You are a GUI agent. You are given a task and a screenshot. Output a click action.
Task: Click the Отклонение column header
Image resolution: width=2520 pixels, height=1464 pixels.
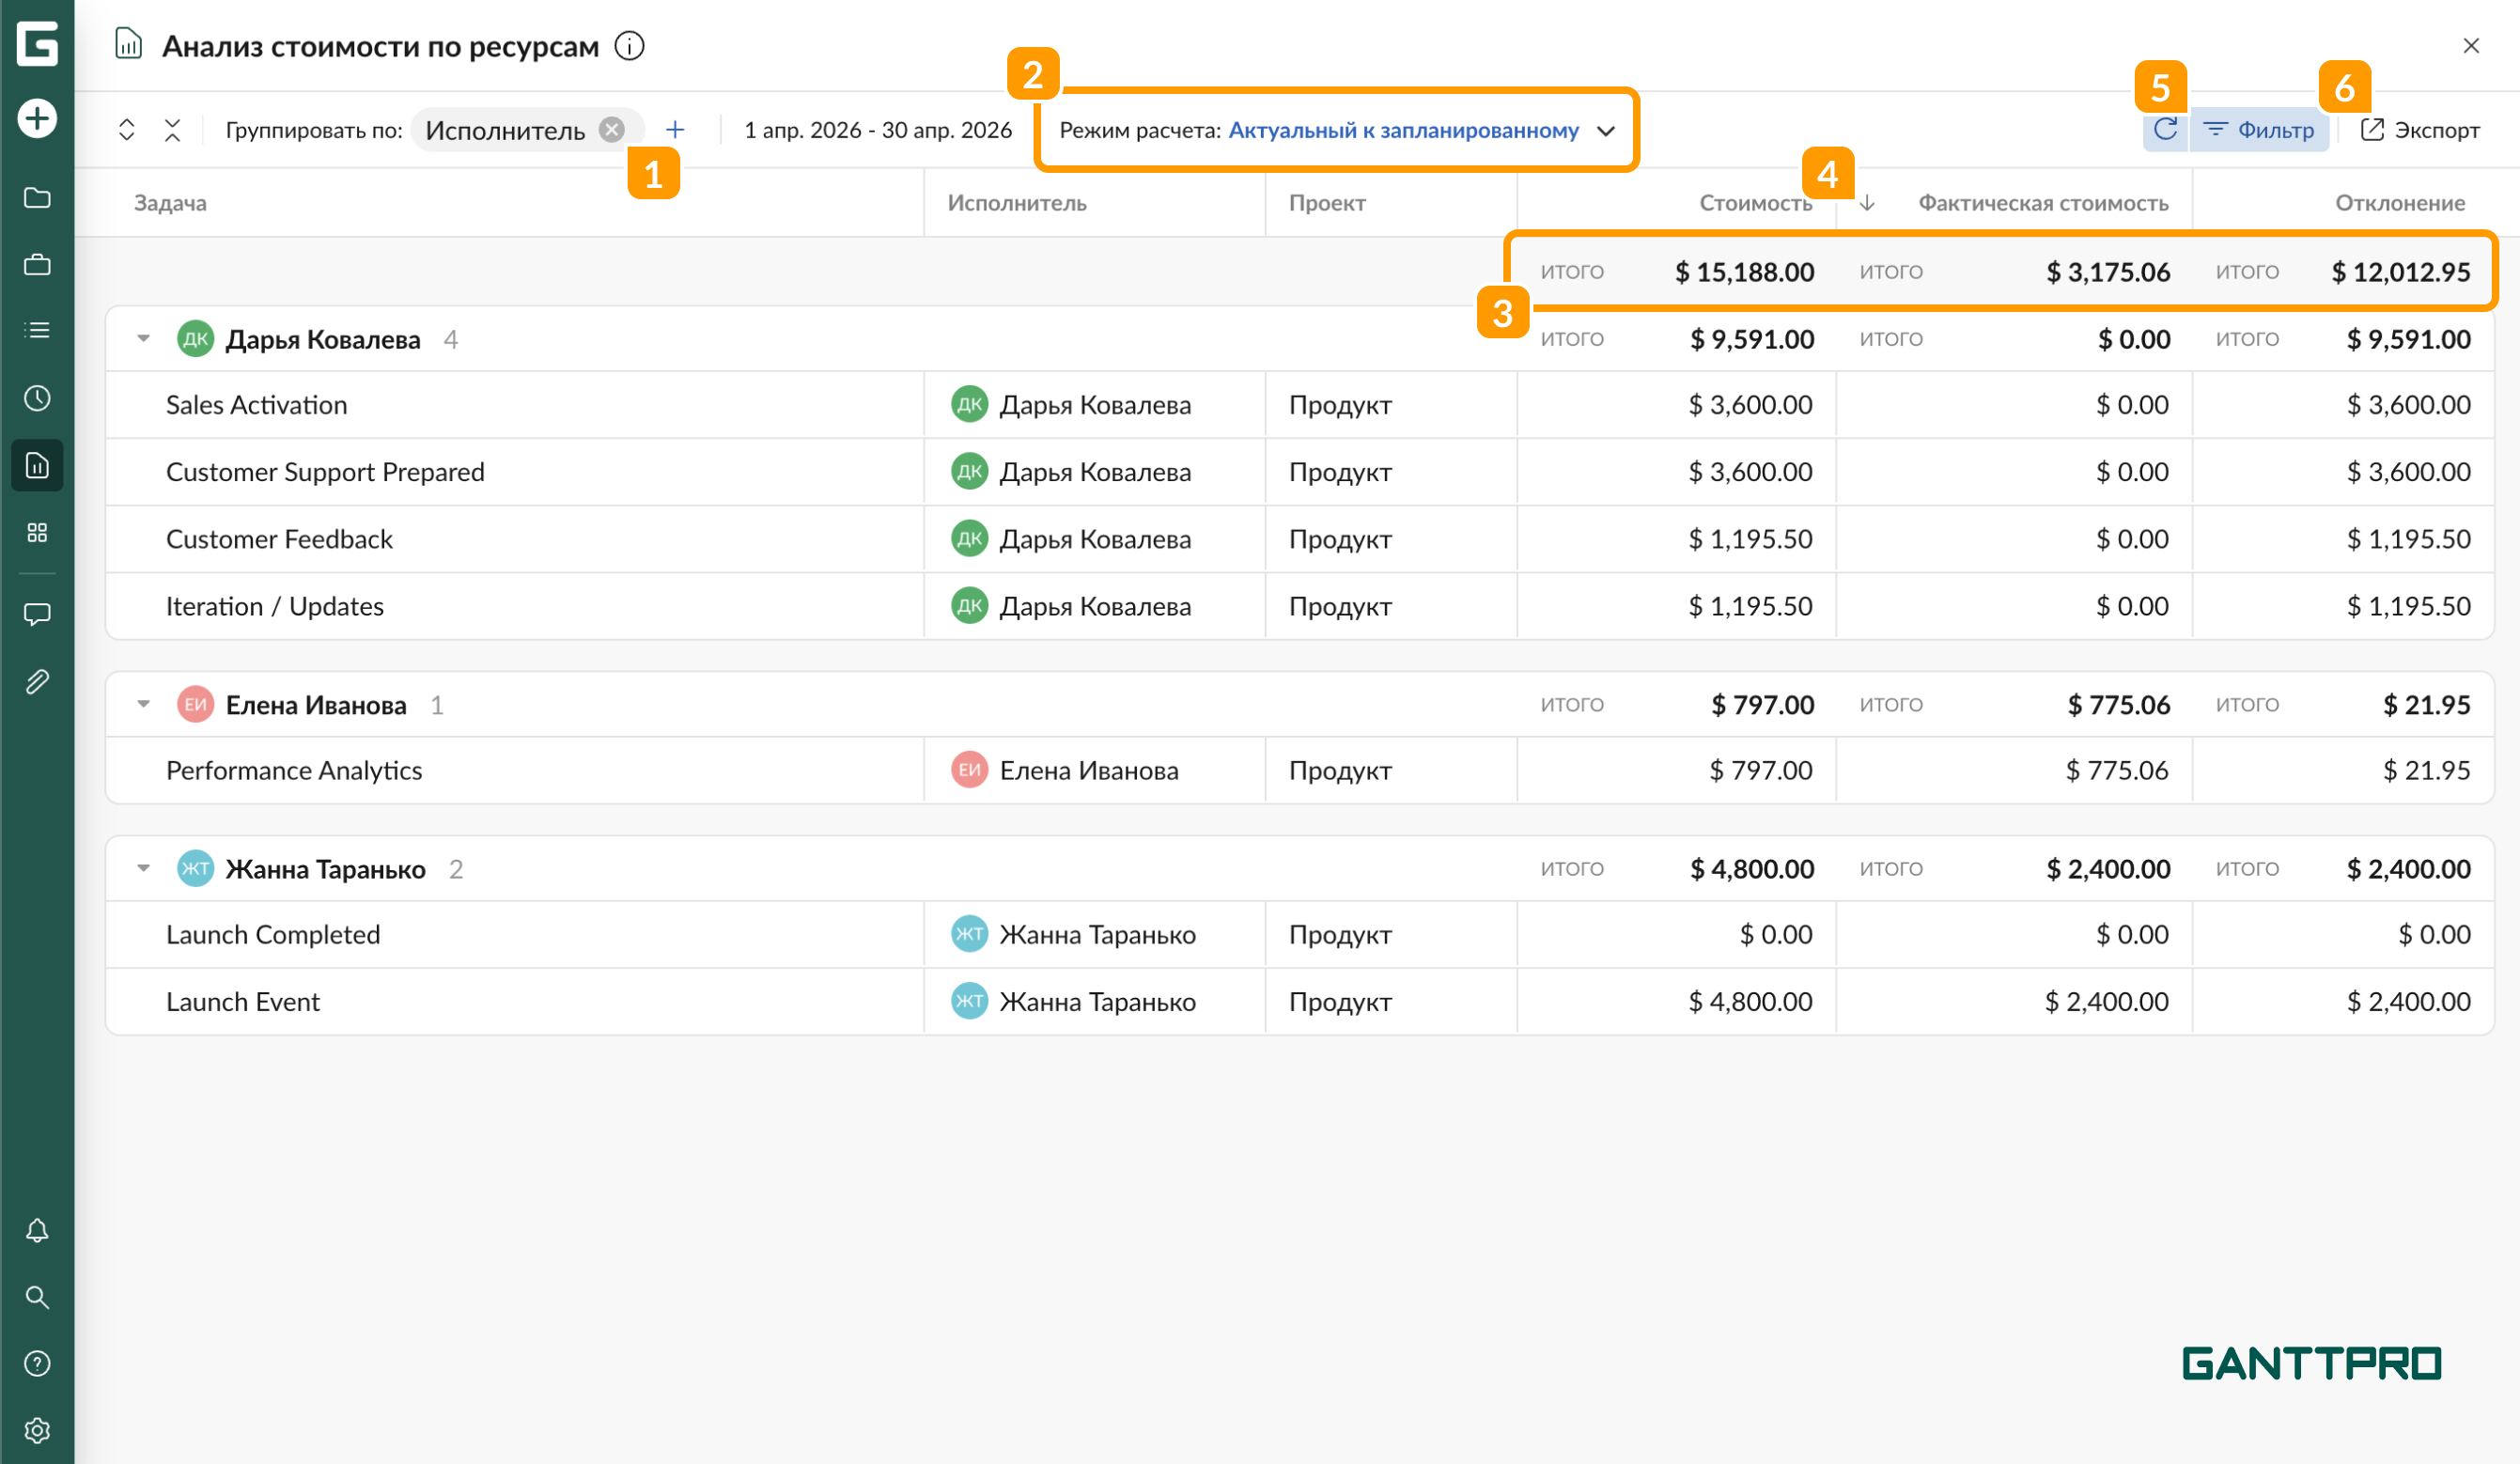point(2399,203)
